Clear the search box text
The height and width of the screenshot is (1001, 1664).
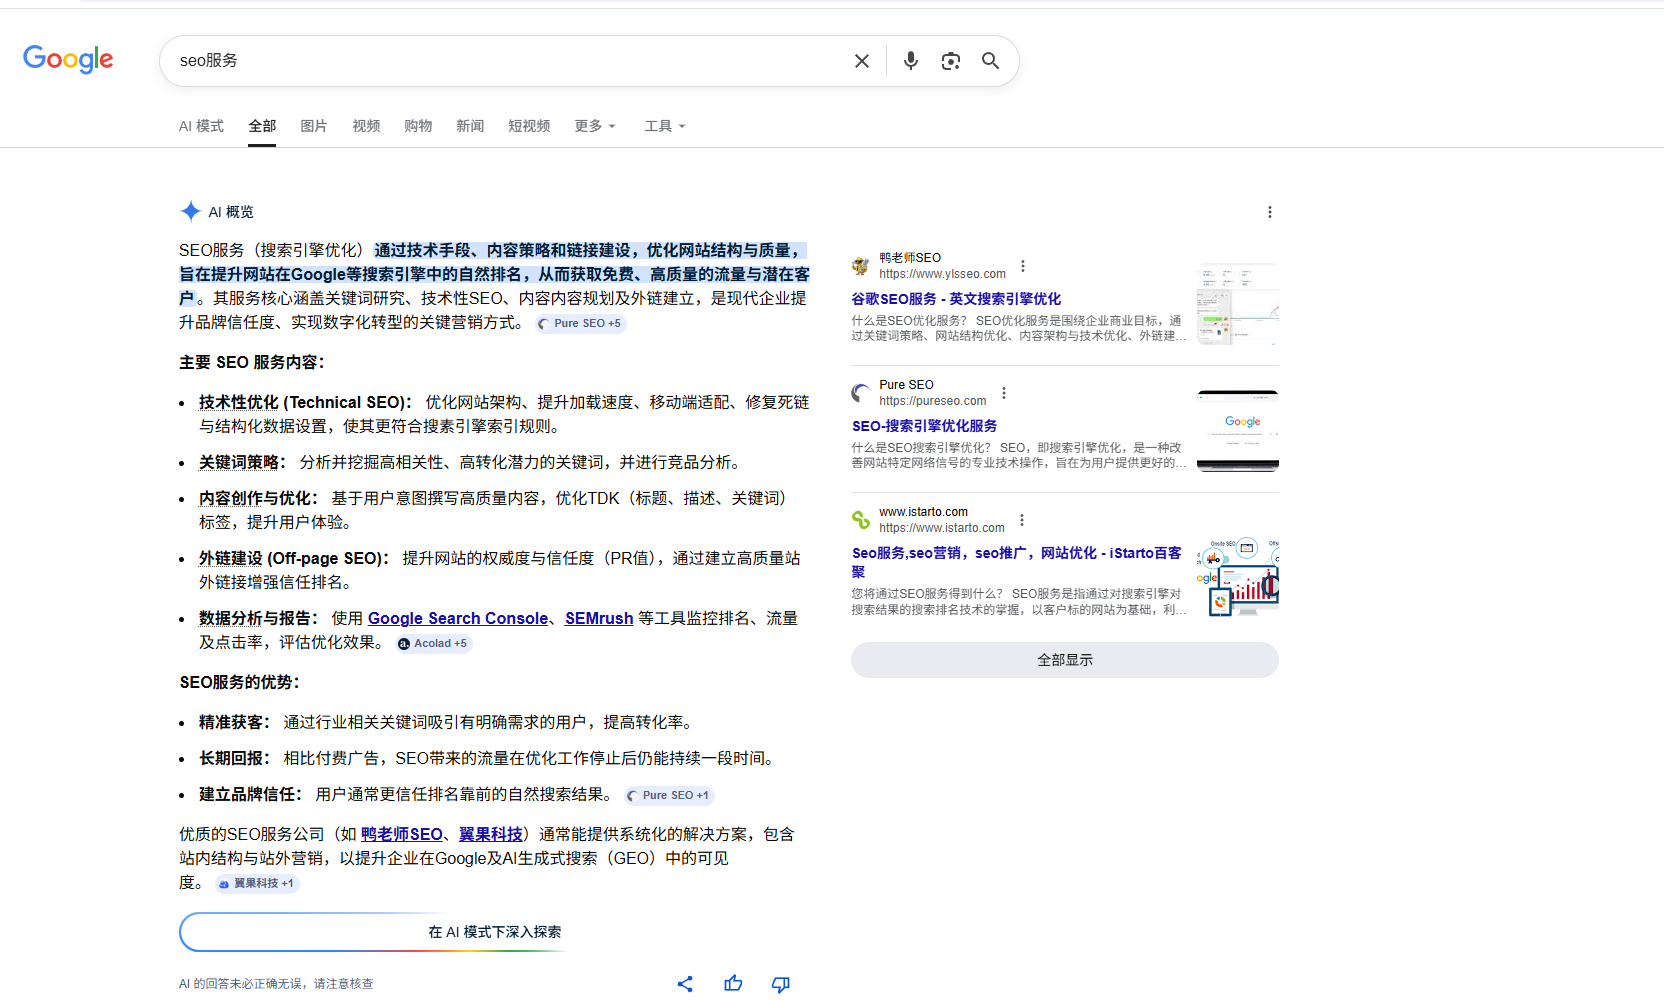tap(861, 61)
